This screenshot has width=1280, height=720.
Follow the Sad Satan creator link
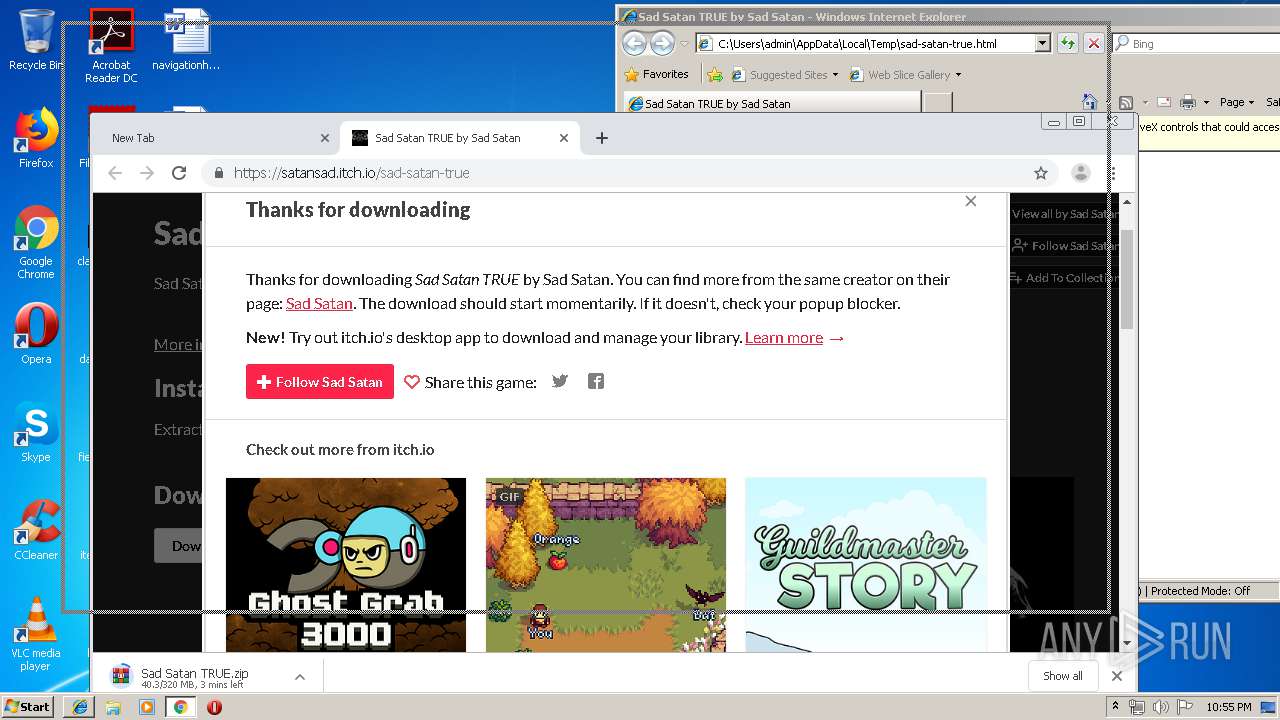click(319, 303)
